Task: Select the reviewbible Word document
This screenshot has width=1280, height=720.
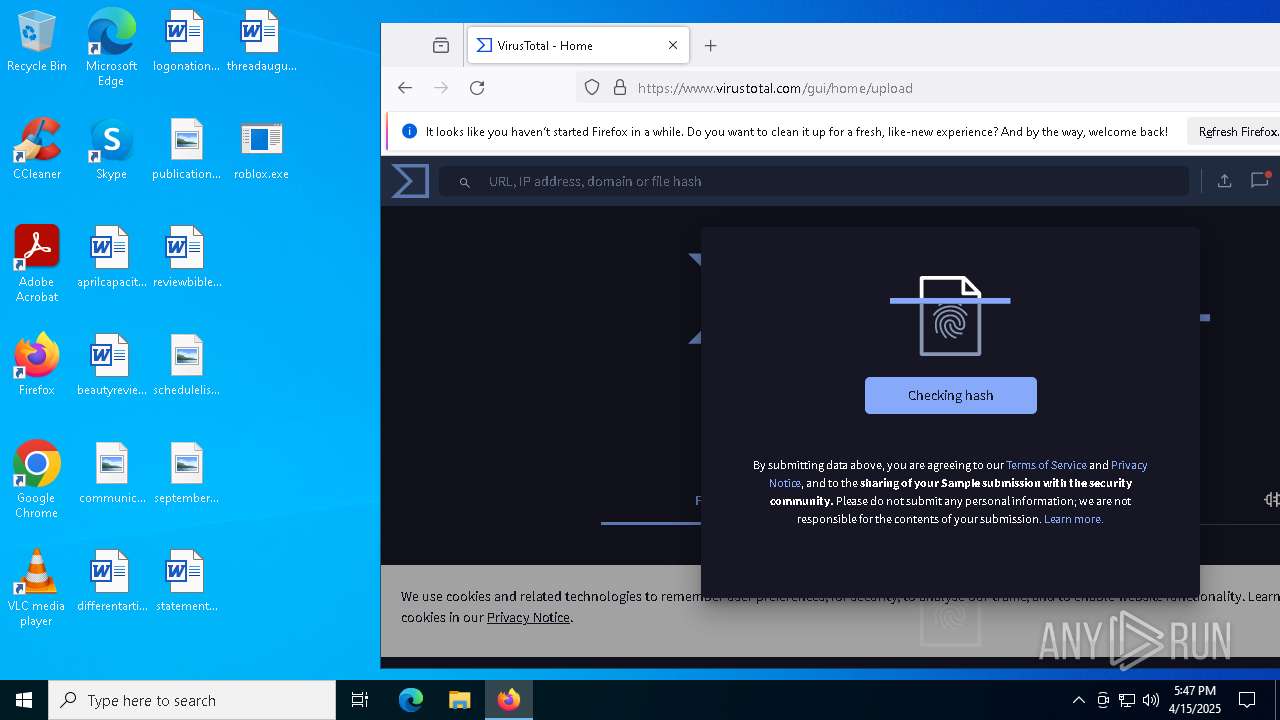Action: click(186, 257)
